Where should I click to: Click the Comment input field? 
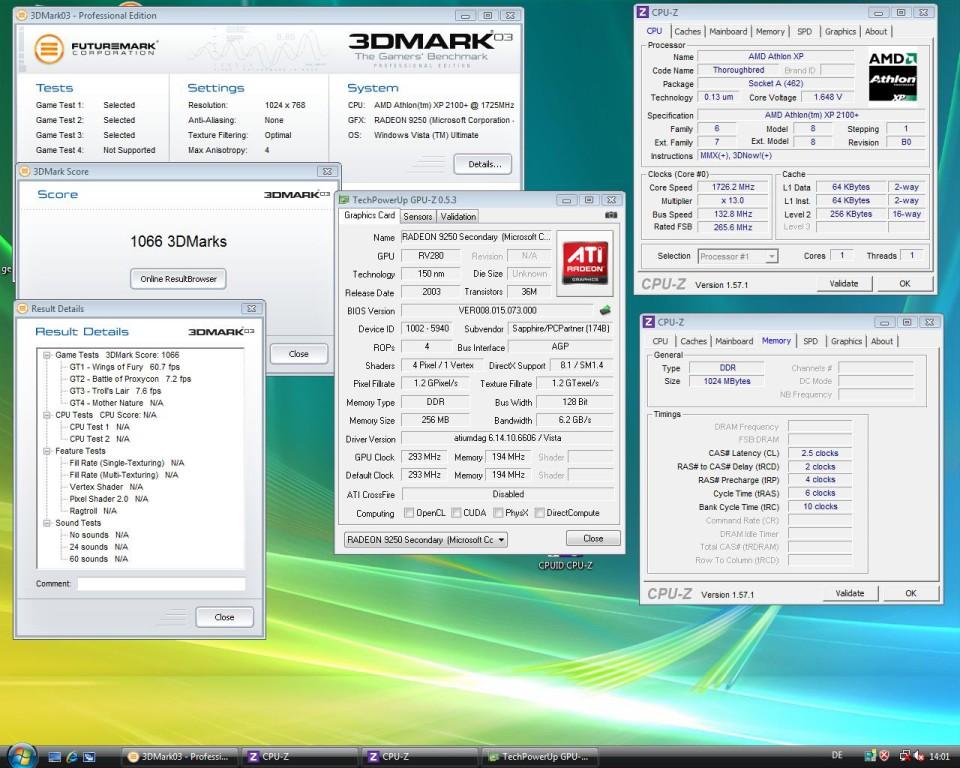click(x=161, y=584)
